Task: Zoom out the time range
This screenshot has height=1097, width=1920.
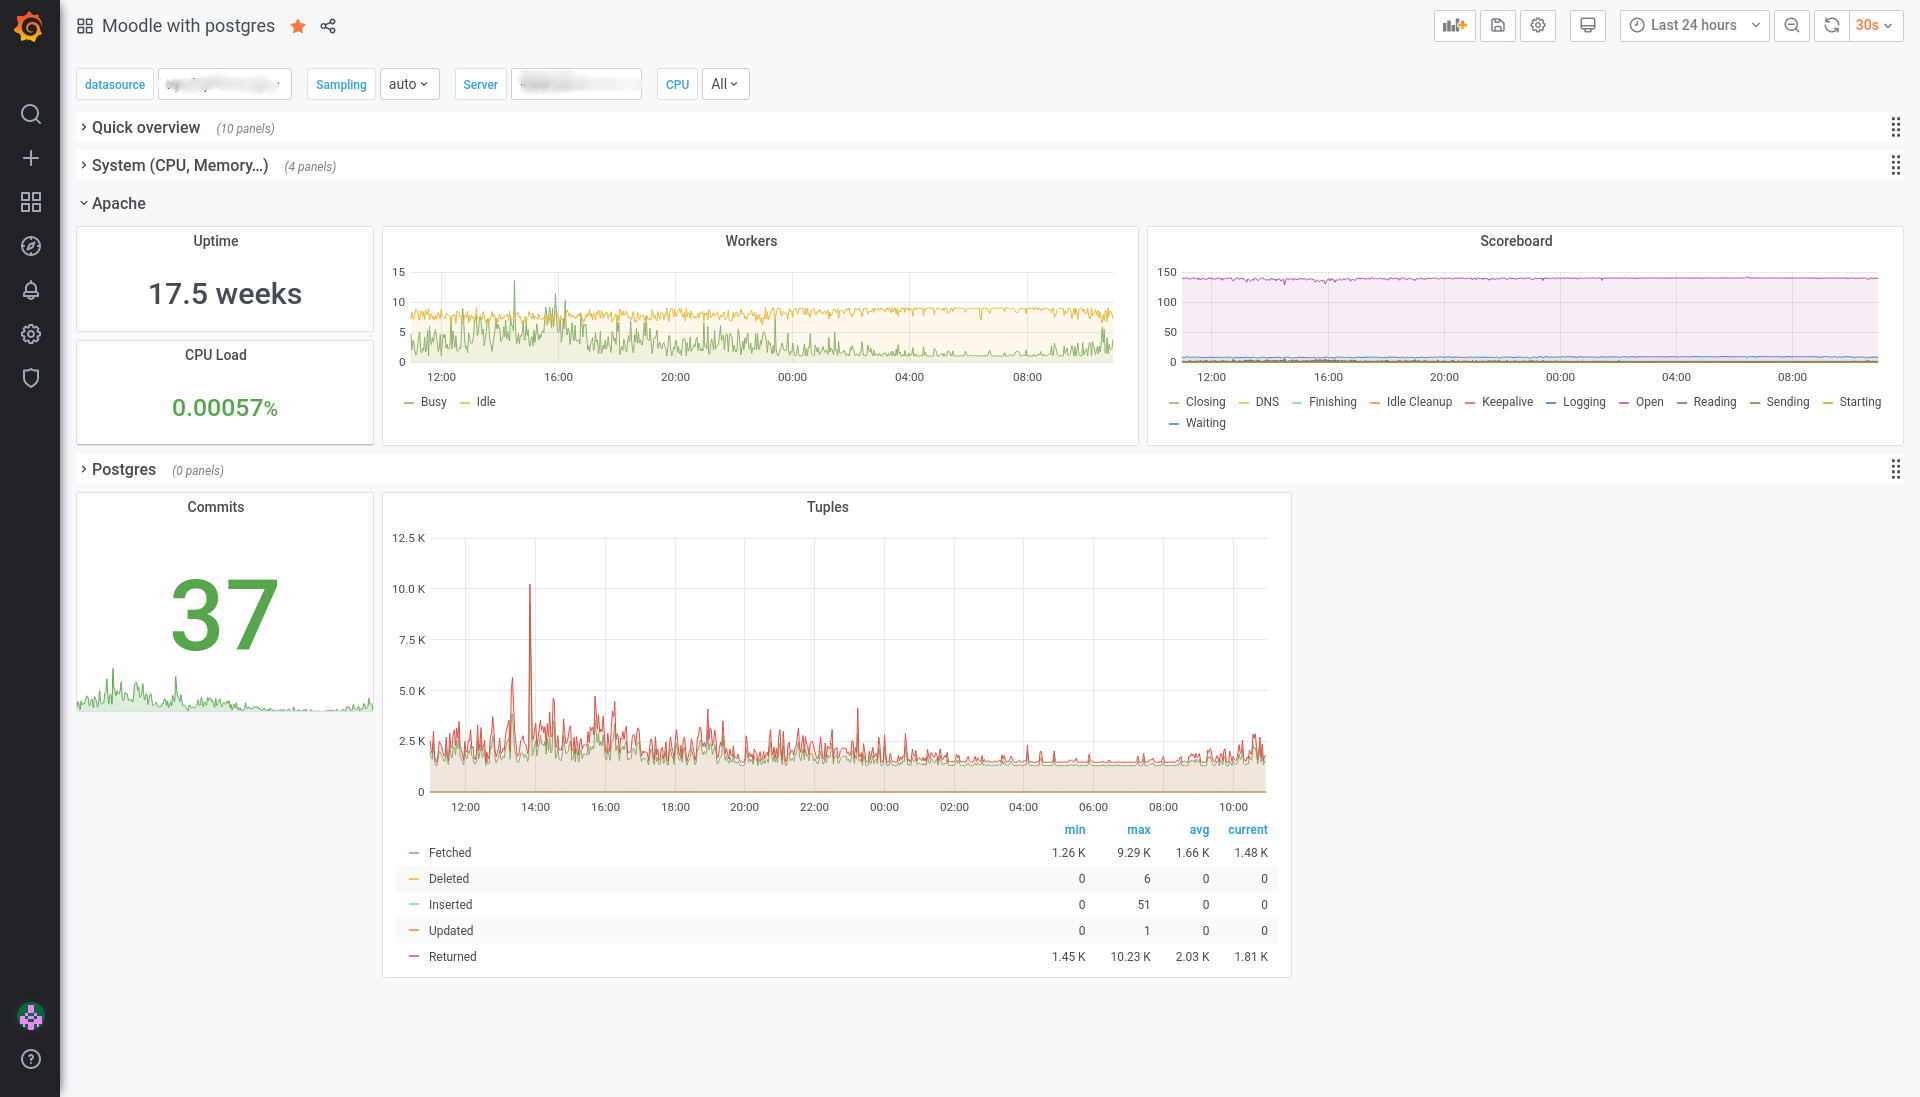Action: [1792, 26]
